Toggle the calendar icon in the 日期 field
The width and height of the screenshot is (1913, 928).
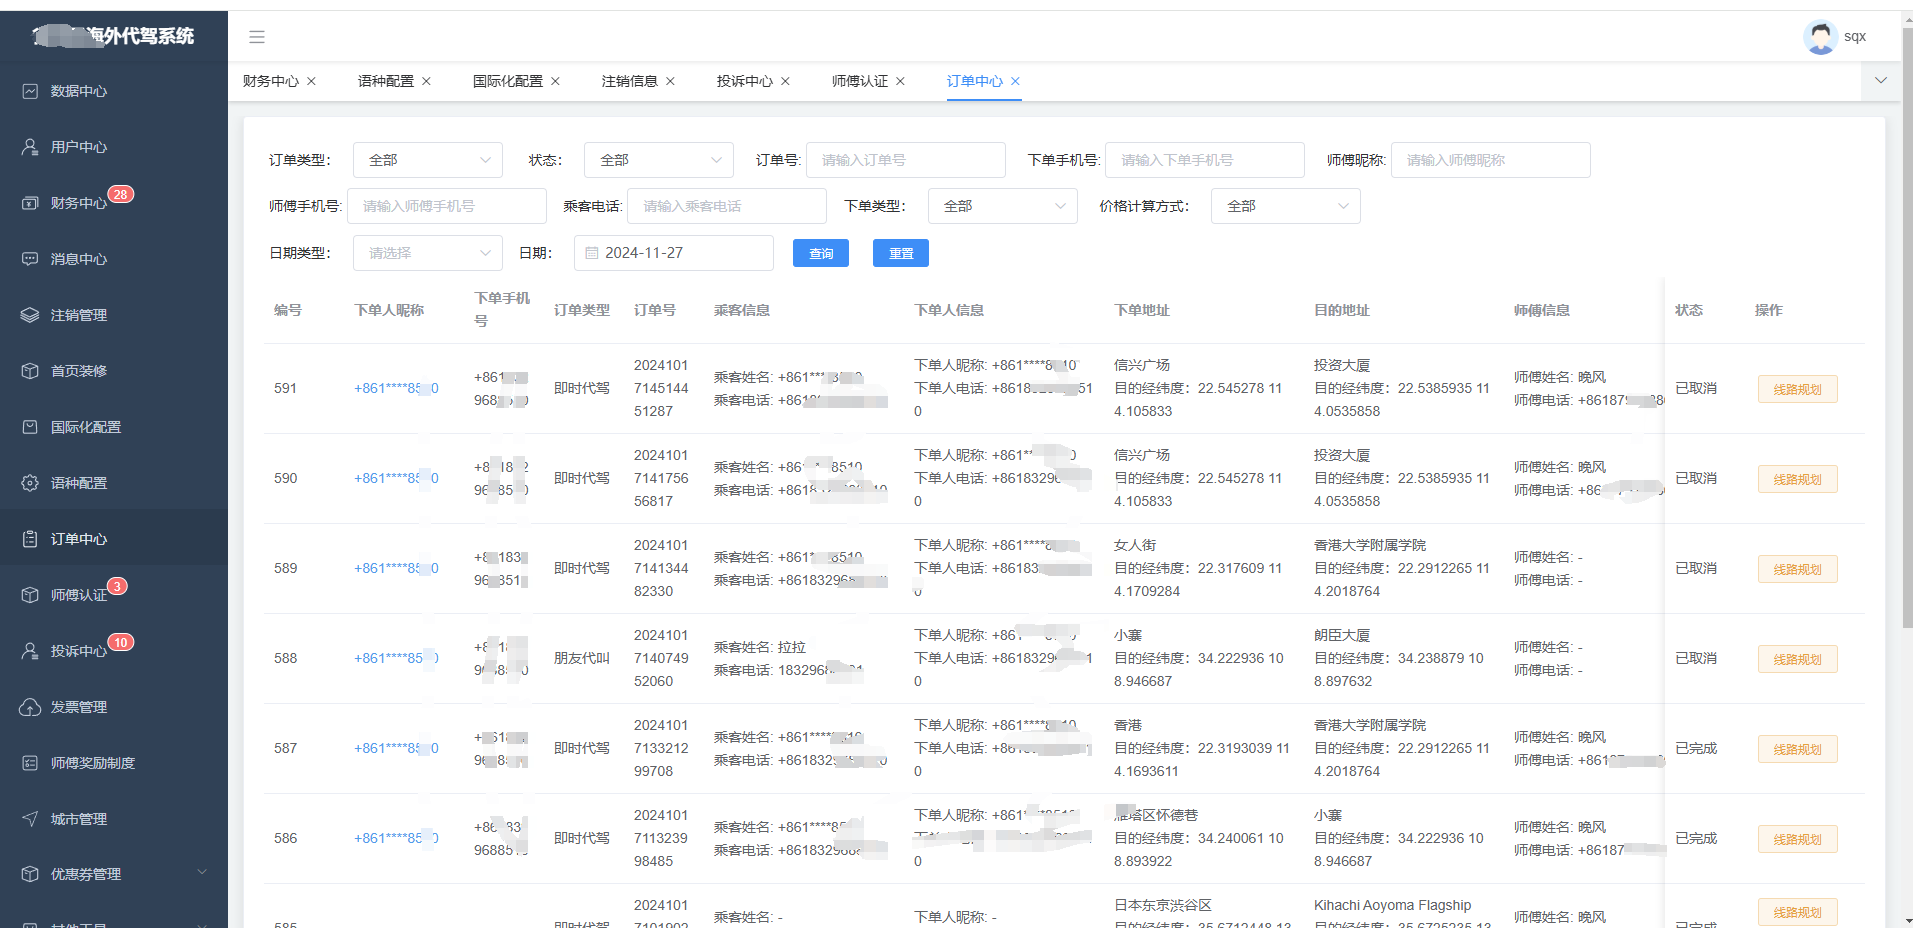coord(591,253)
